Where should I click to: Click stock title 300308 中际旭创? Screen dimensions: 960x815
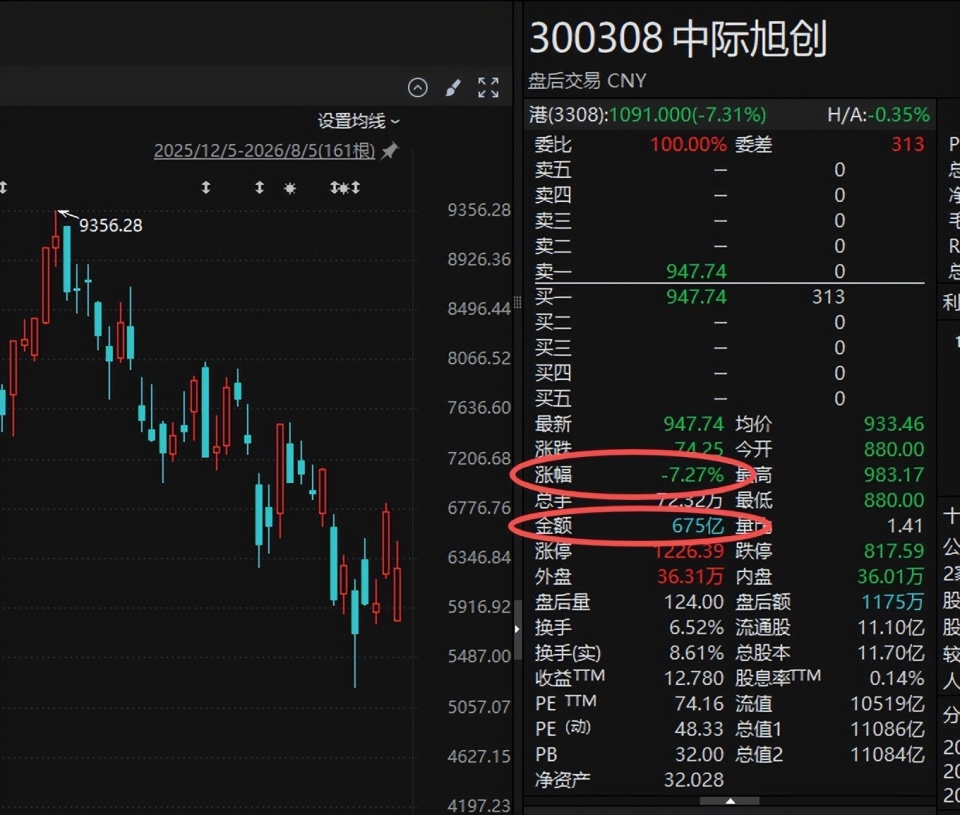pyautogui.click(x=678, y=38)
